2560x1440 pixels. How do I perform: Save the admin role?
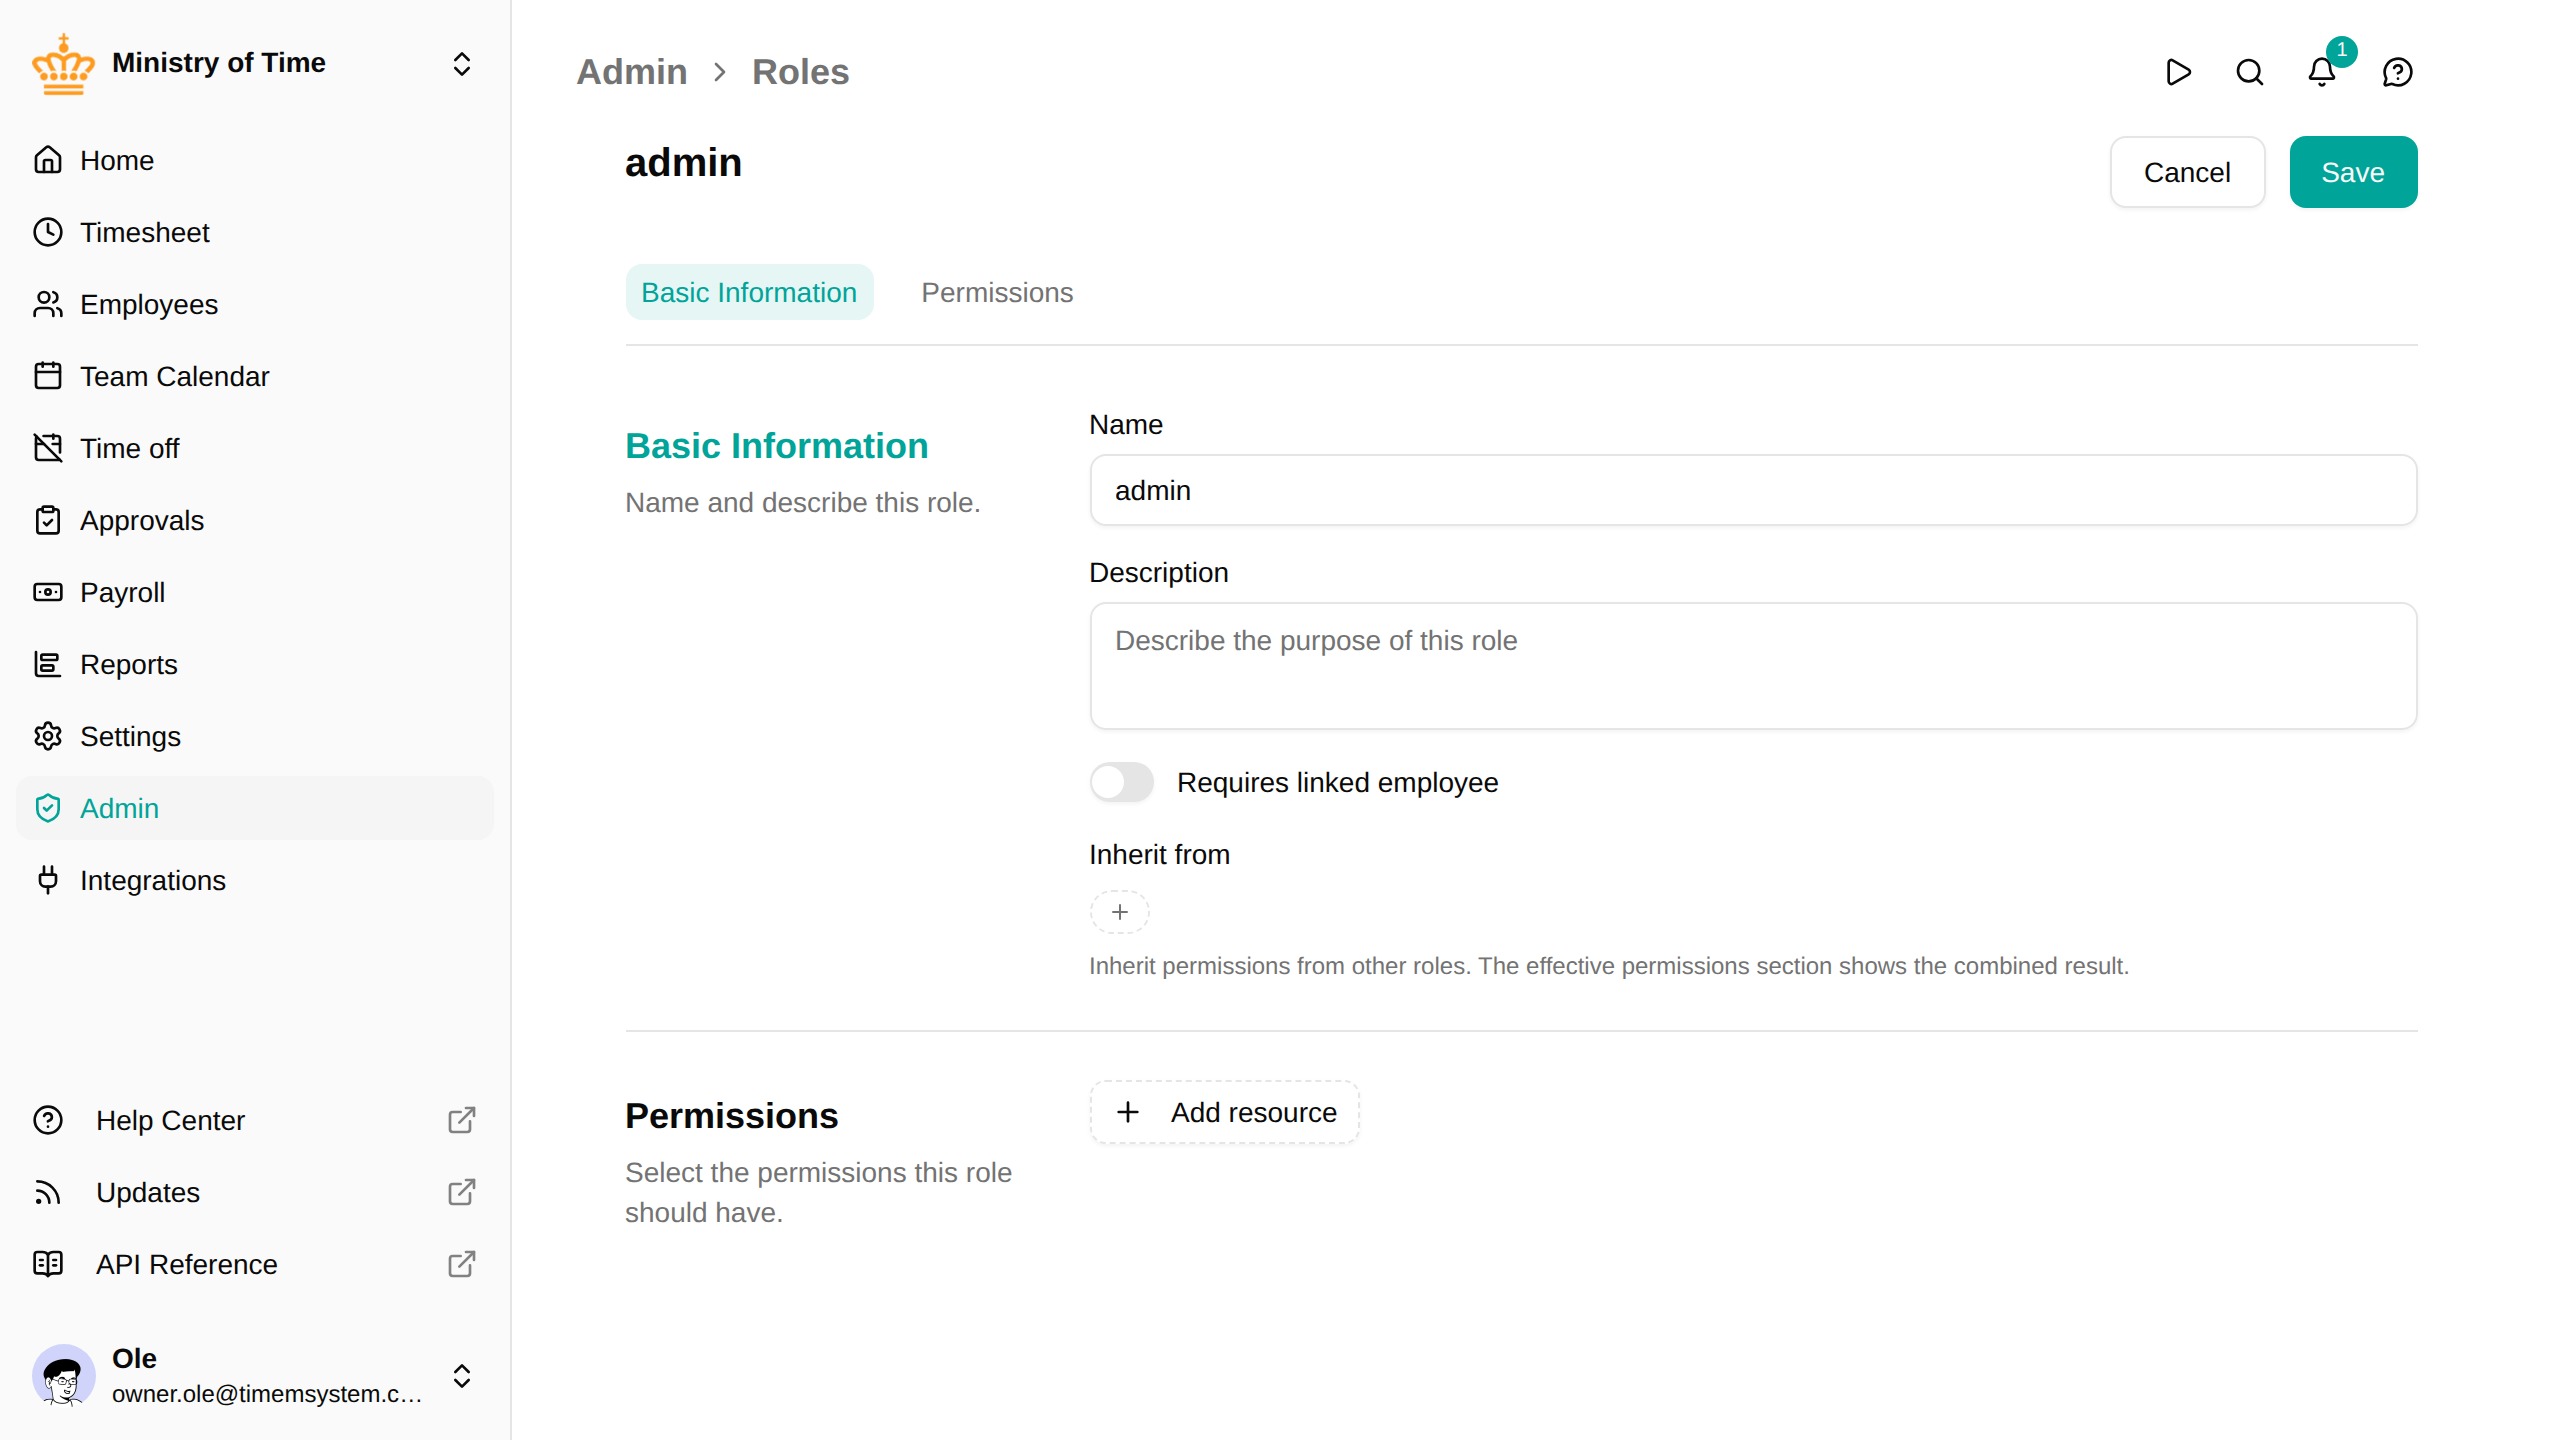pos(2353,172)
